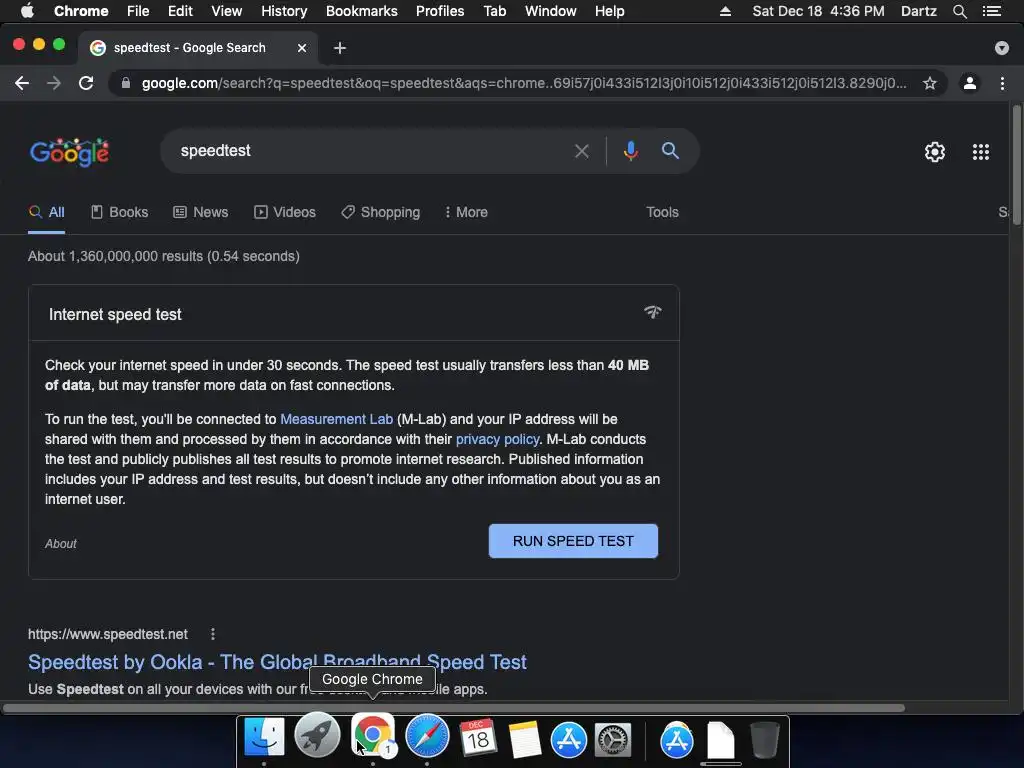Bookmark this page with the star

point(930,83)
